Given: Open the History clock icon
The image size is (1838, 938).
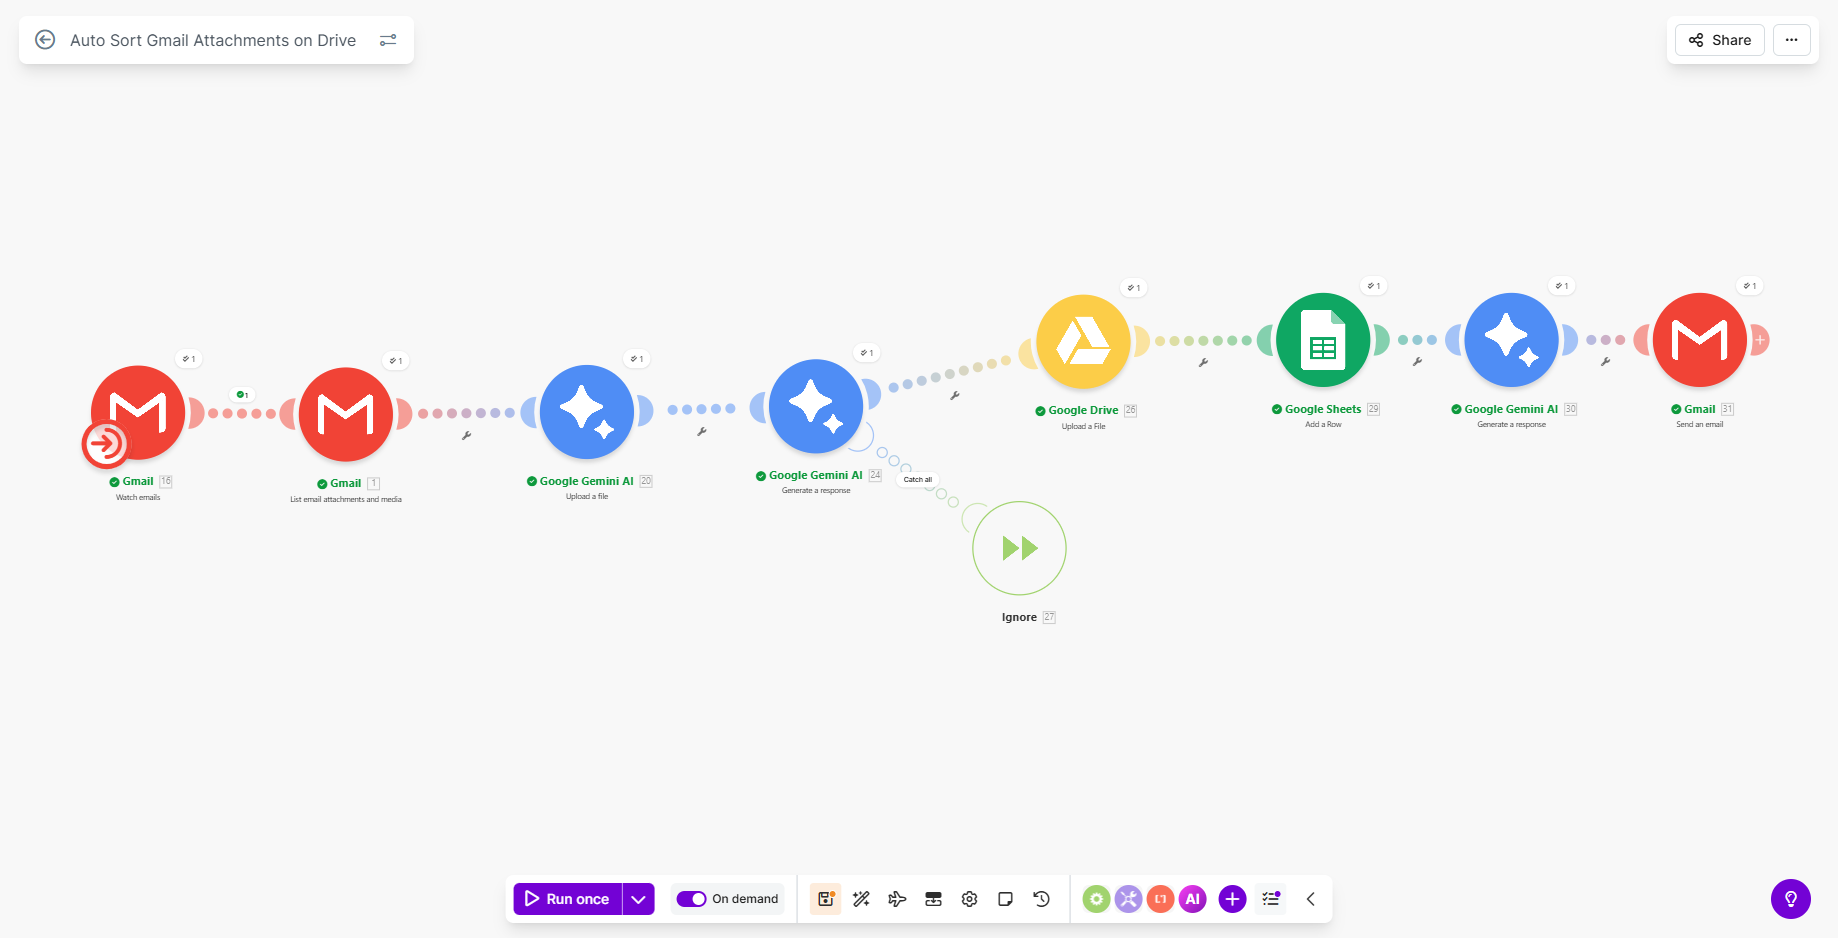Looking at the screenshot, I should [1041, 899].
